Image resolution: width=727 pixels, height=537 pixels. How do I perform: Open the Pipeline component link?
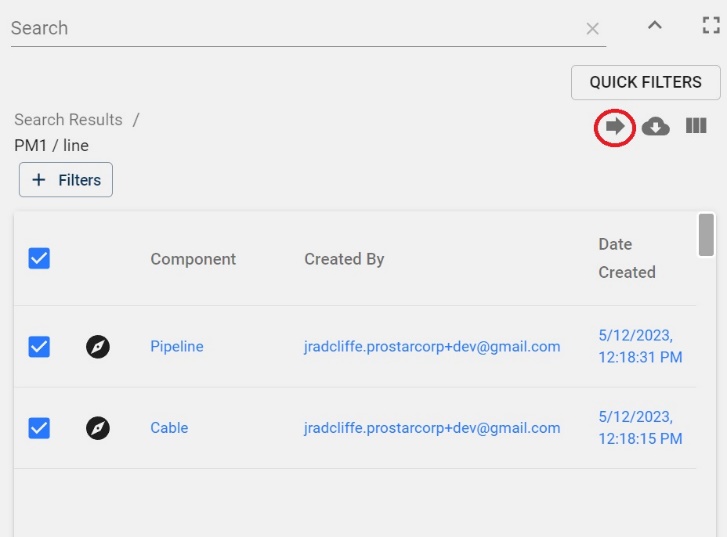point(177,347)
